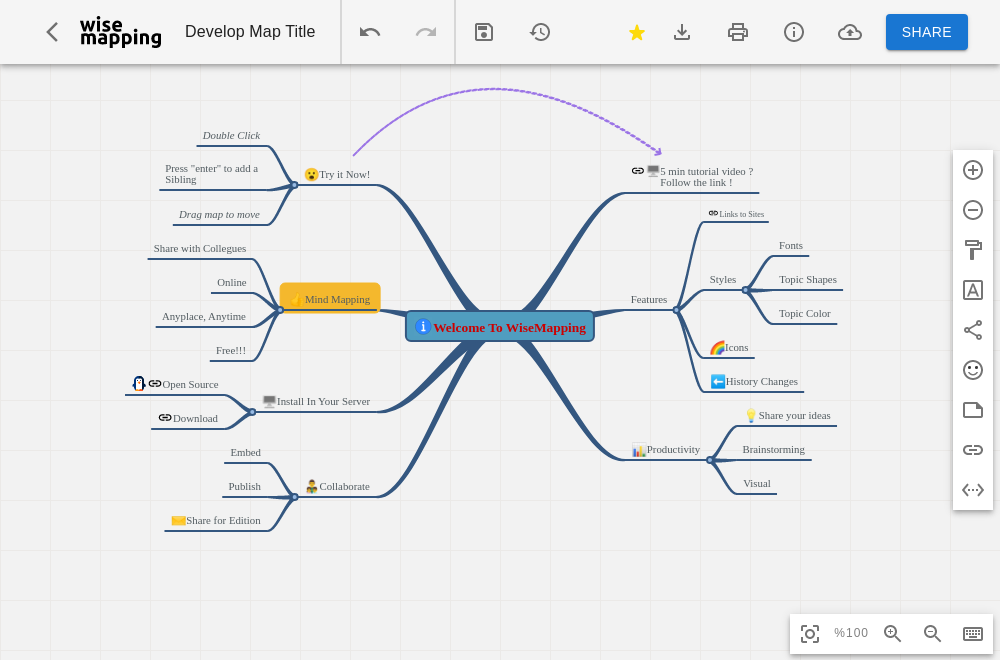Collapse the Styles branch node
This screenshot has height=660, width=1000.
pos(745,290)
